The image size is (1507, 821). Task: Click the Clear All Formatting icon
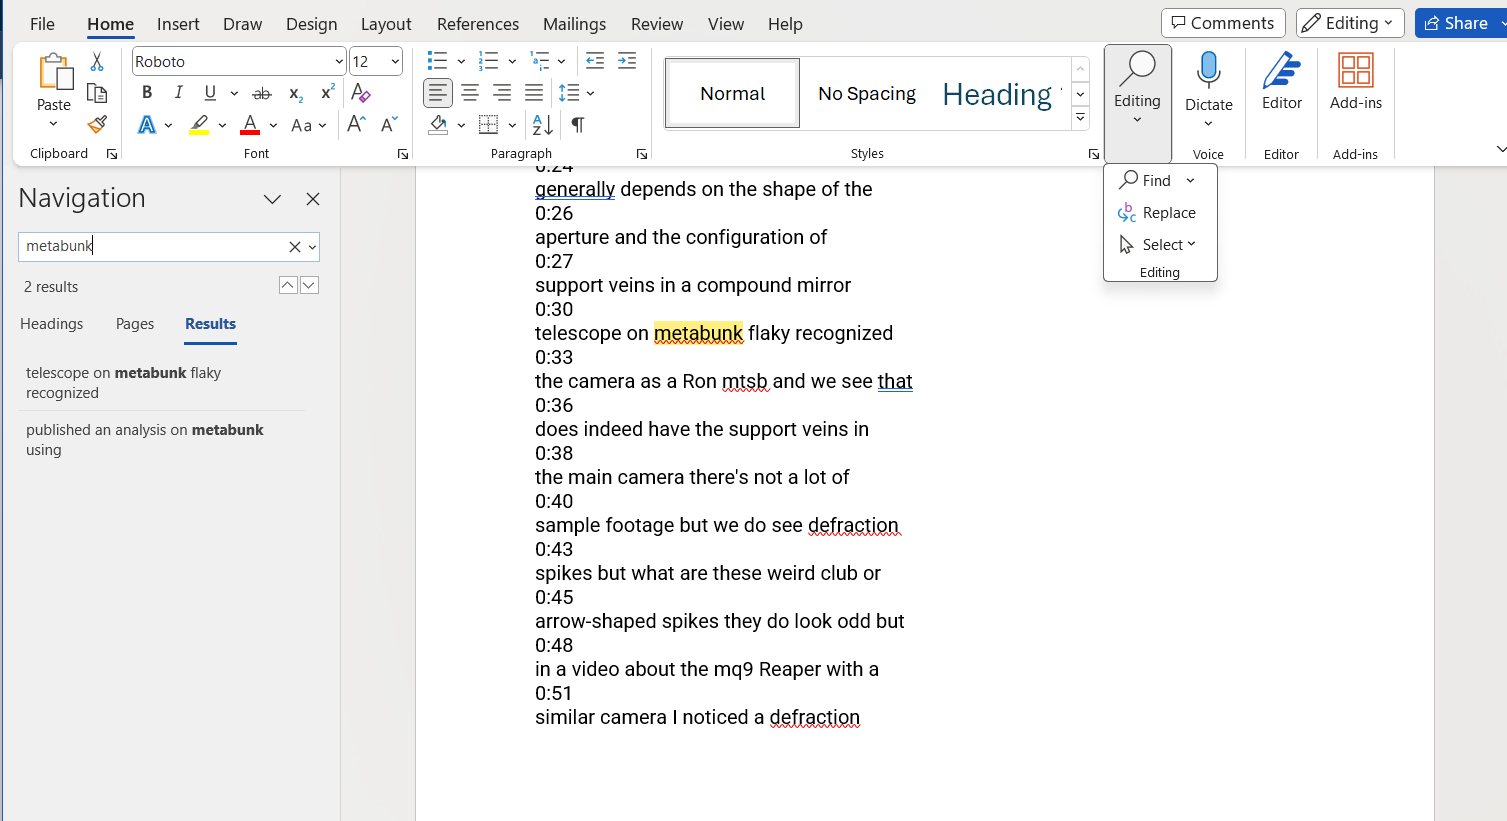click(361, 93)
